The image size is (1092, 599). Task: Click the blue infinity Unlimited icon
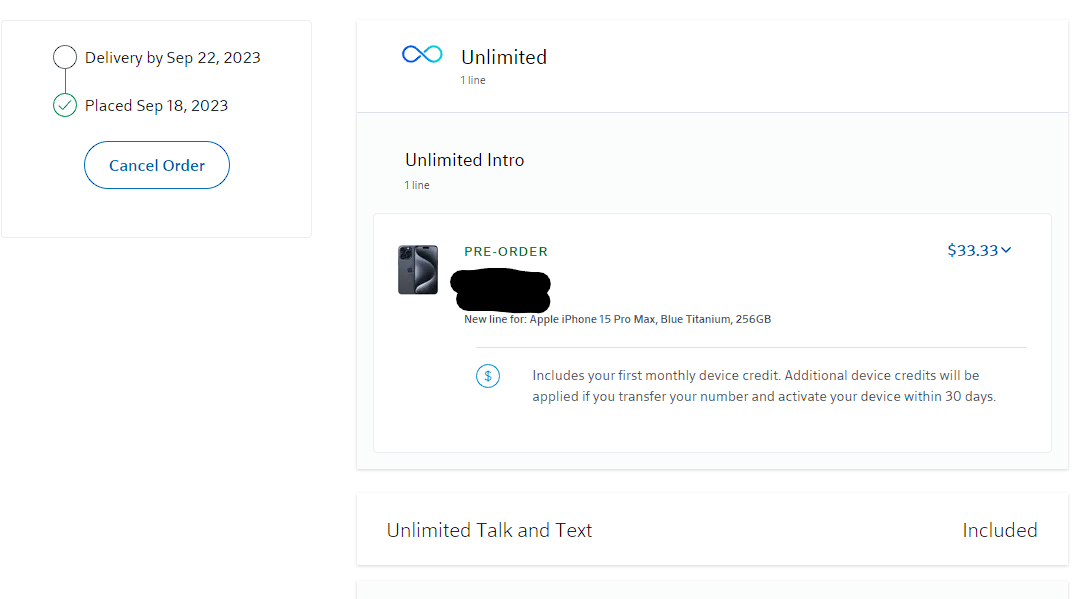tap(422, 54)
